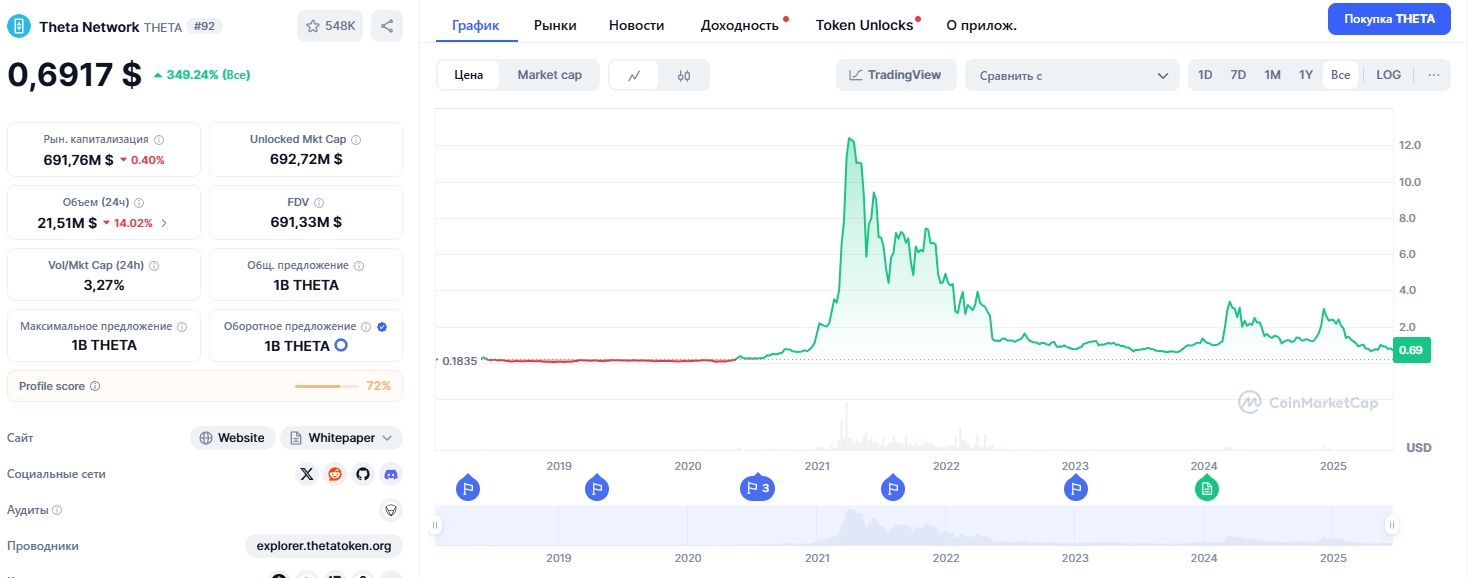Screen dimensions: 1468x578
Task: Open the event flag marker before 2019
Action: (467, 488)
